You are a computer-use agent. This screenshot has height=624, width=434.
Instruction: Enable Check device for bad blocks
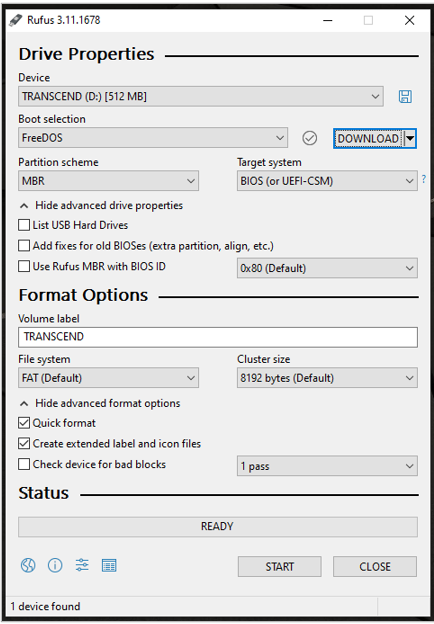point(24,464)
